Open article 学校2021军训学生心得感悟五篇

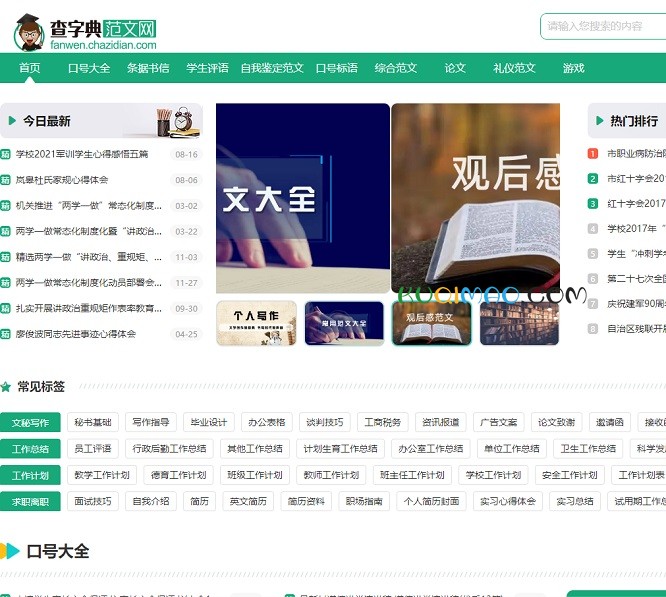tap(82, 154)
